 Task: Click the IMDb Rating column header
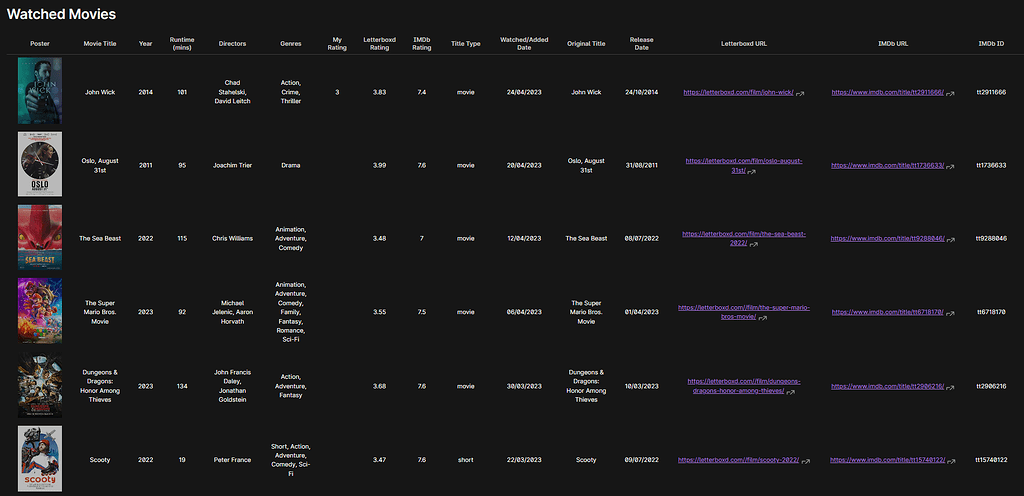click(422, 44)
